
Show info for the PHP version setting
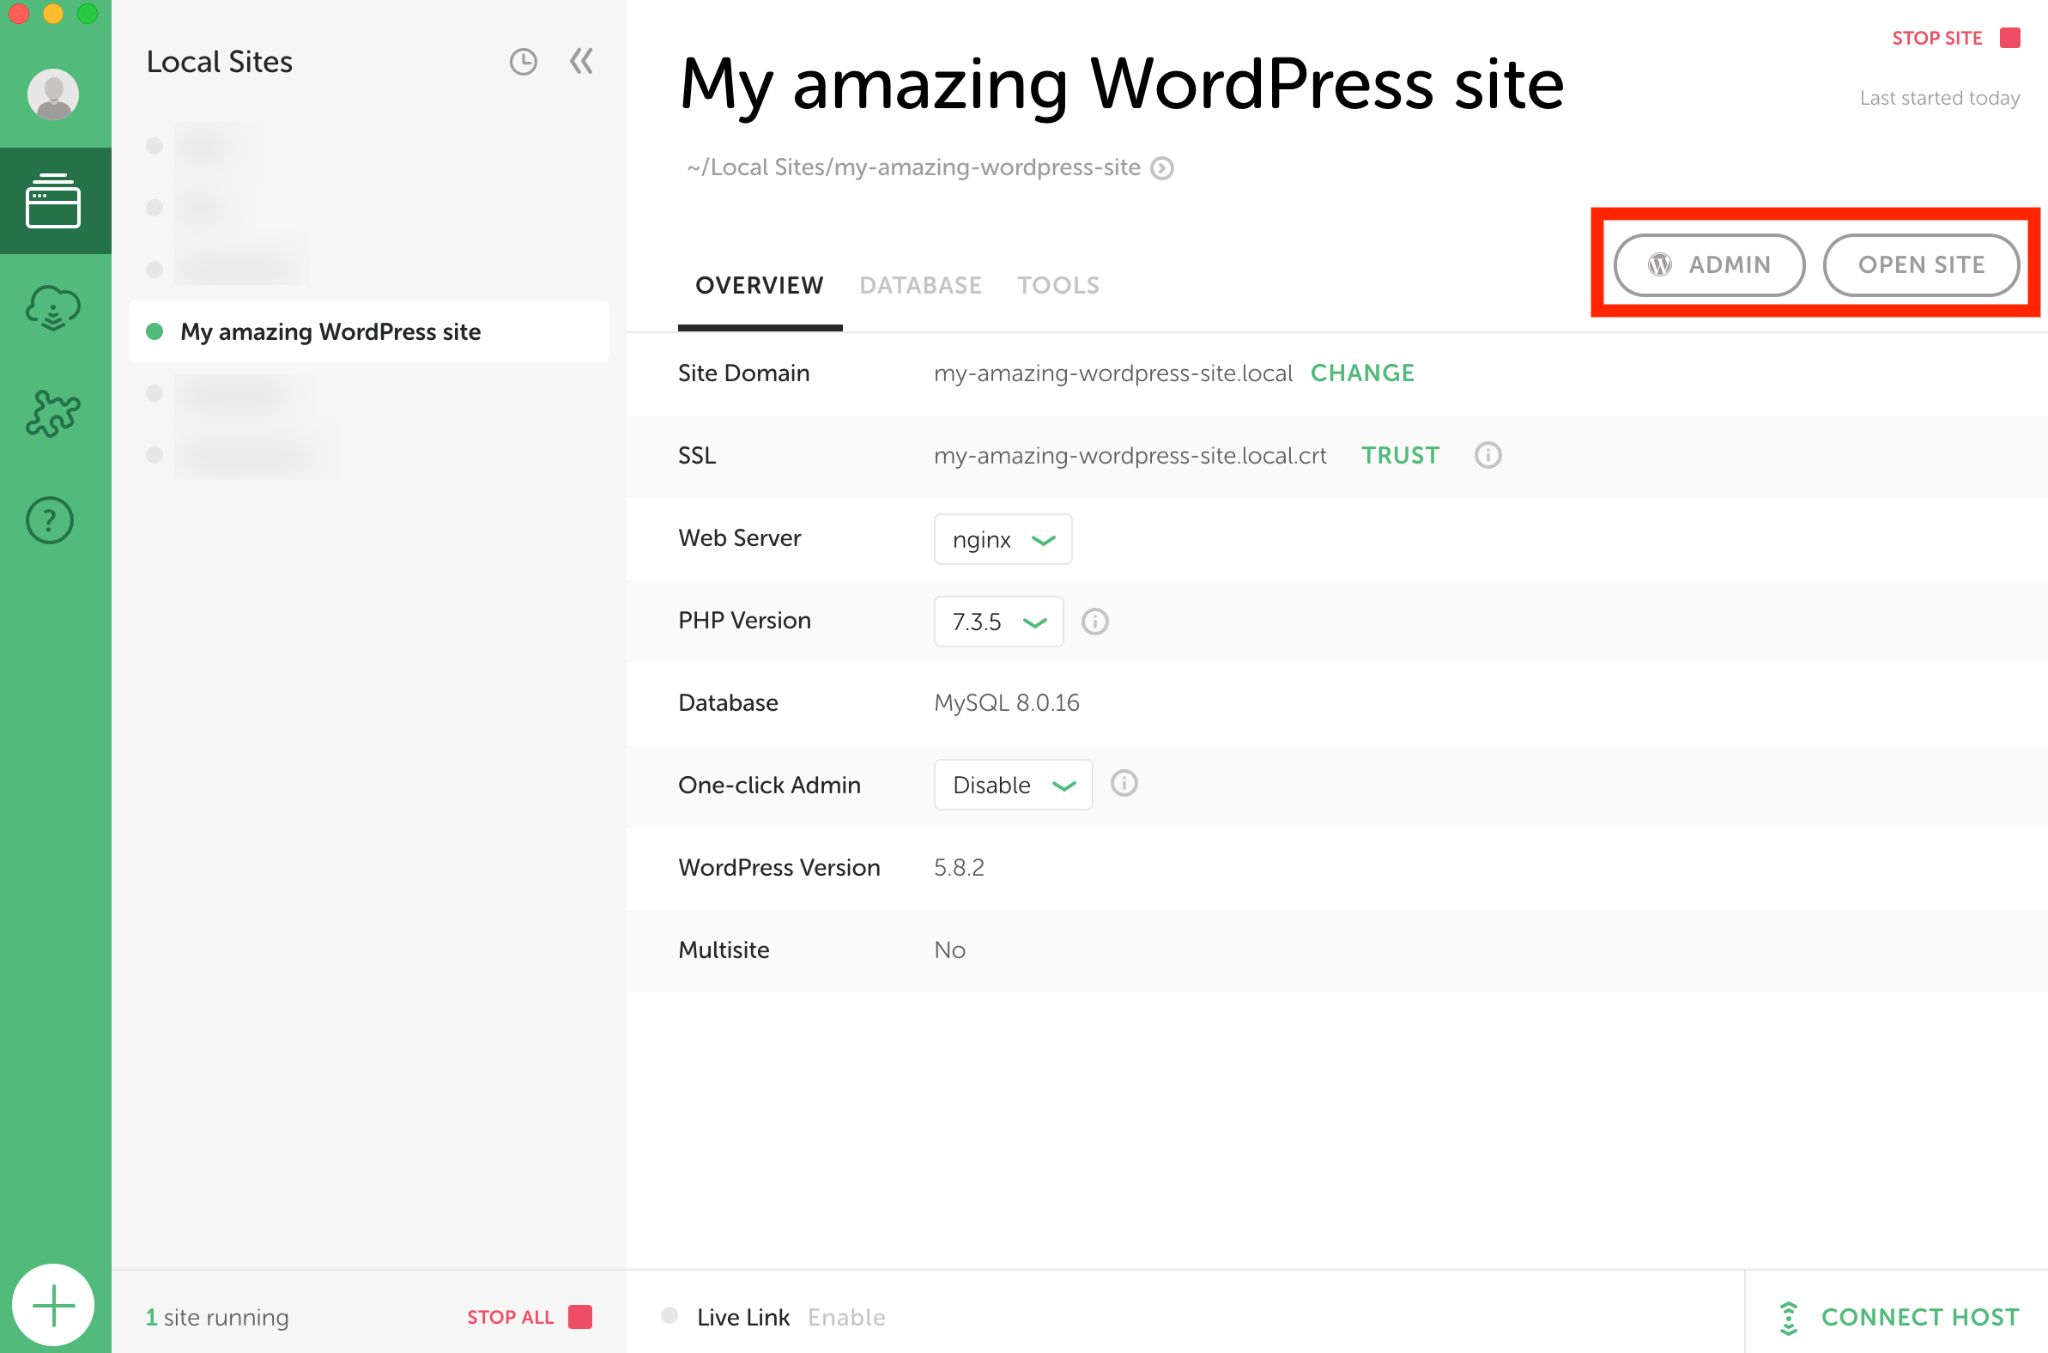coord(1095,621)
